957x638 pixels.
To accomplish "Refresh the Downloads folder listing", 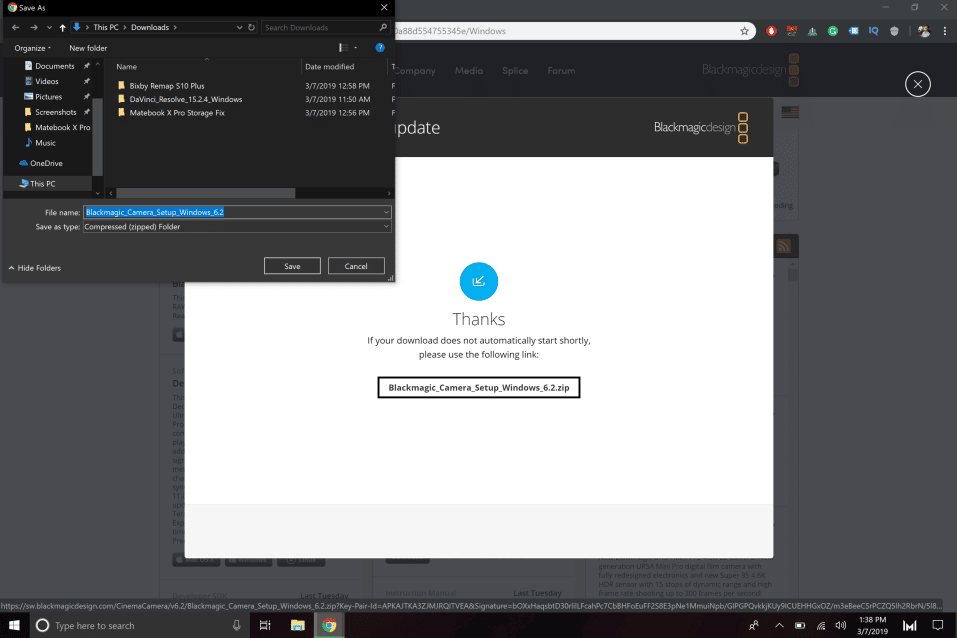I will pyautogui.click(x=251, y=27).
